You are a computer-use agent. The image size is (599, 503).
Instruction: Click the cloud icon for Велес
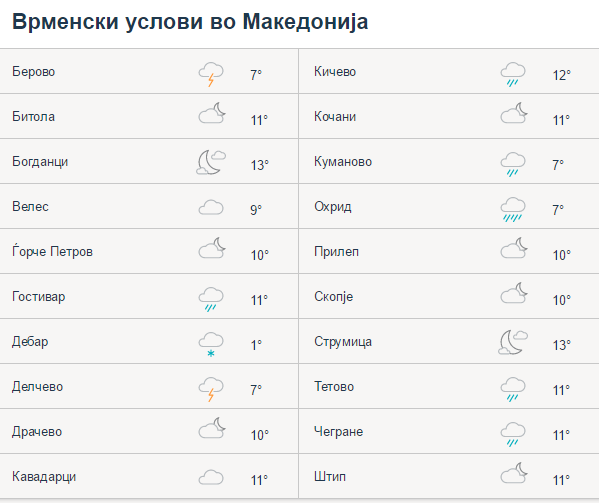211,208
